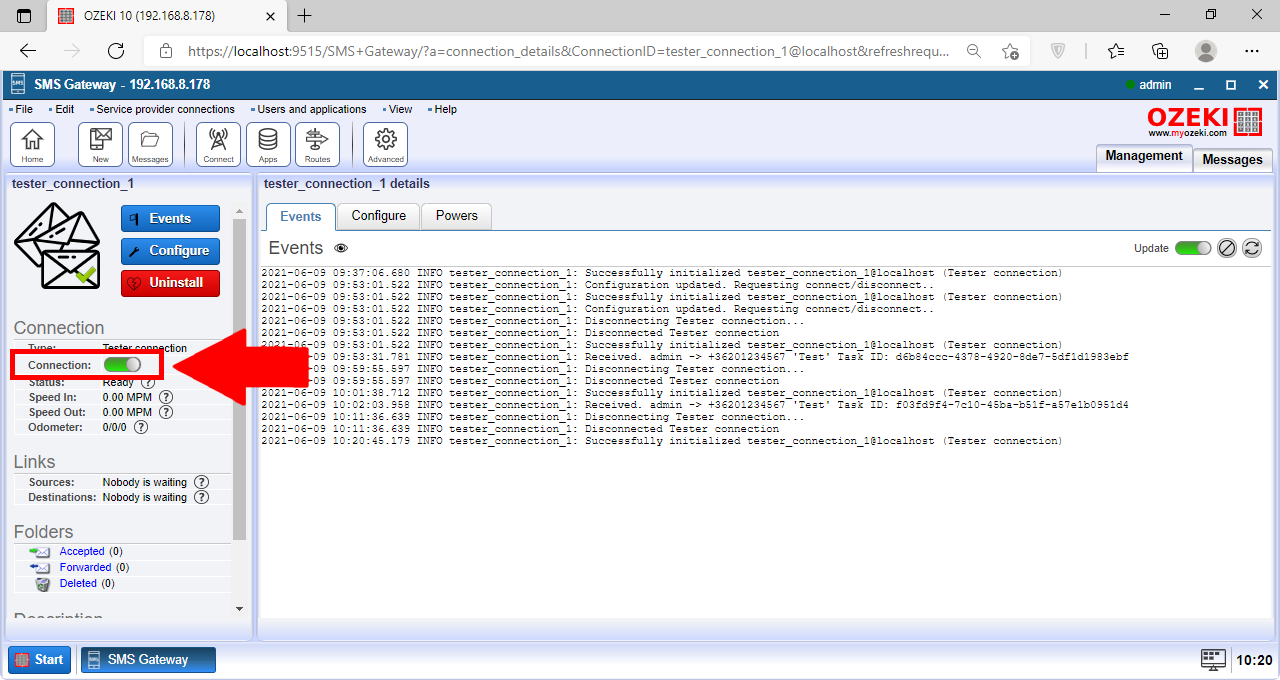
Task: Click the admin user label
Action: pyautogui.click(x=1155, y=85)
